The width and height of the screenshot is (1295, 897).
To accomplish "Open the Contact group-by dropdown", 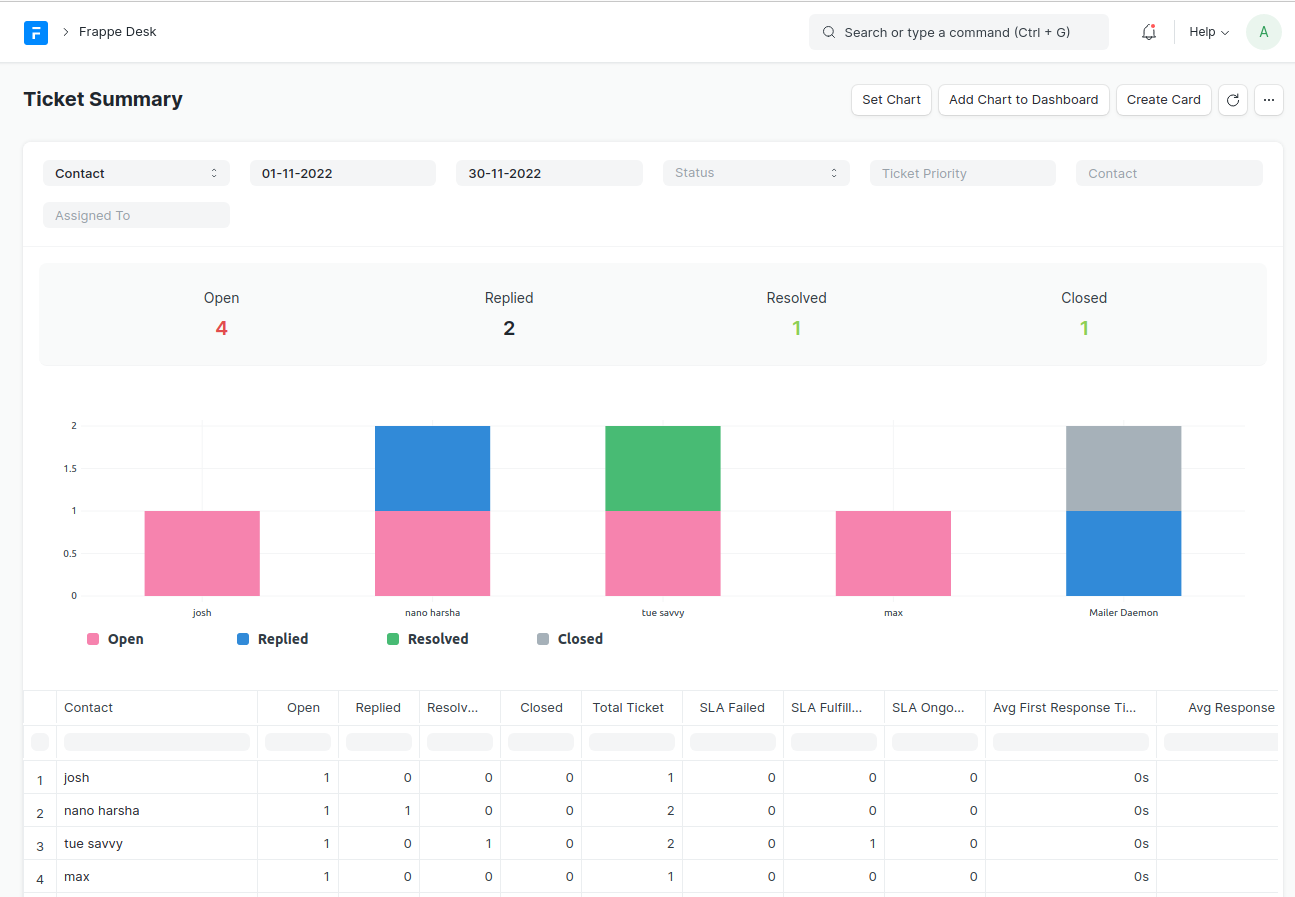I will [136, 173].
